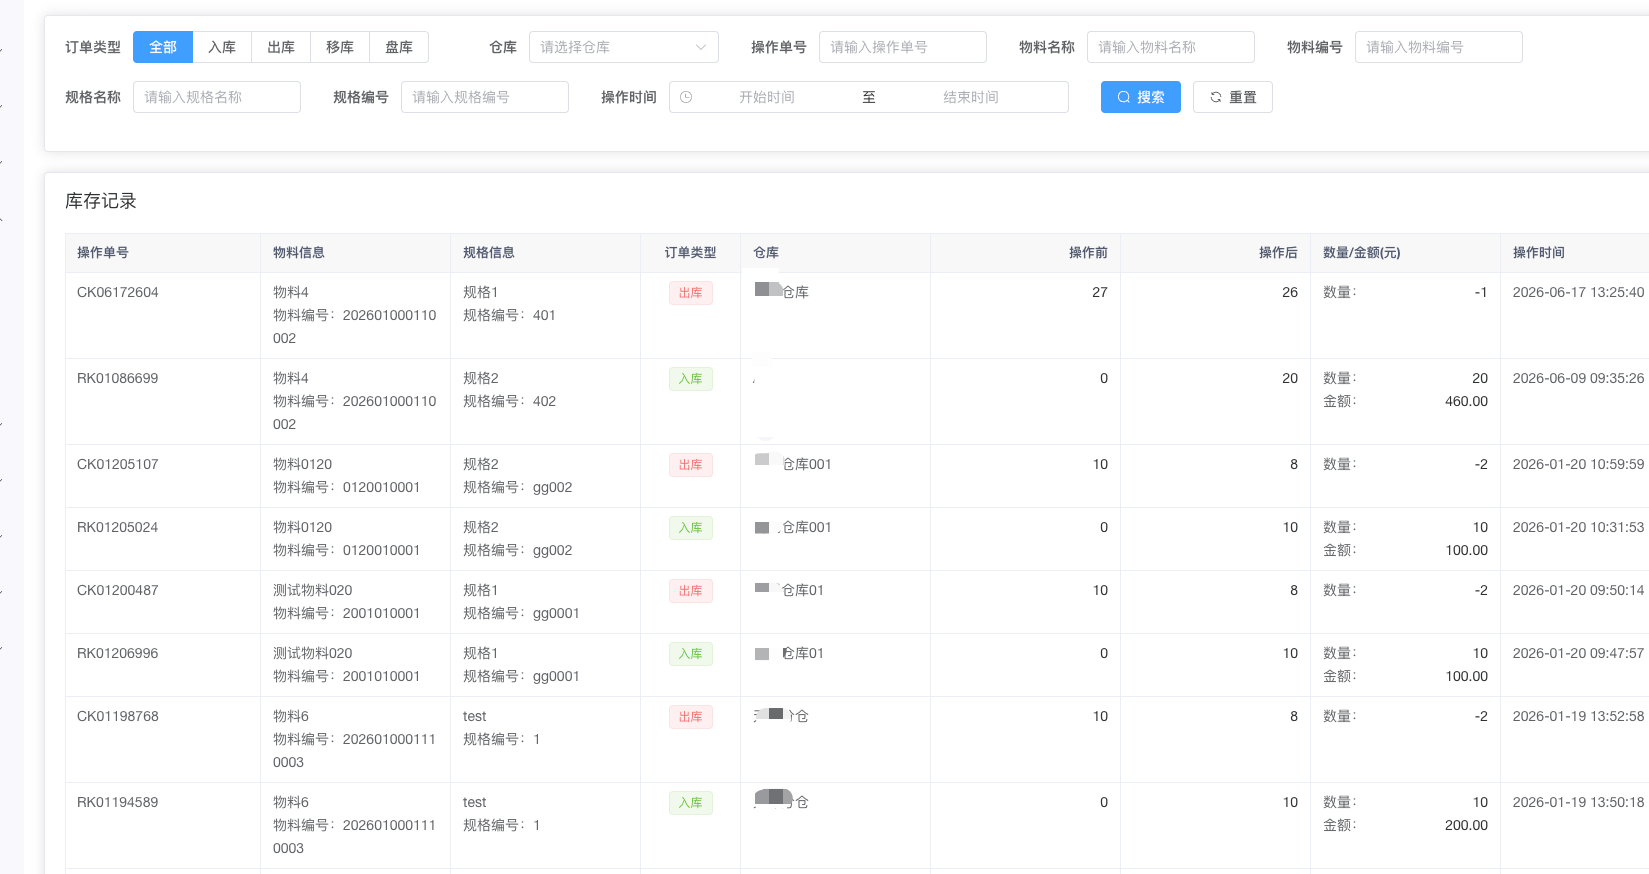The width and height of the screenshot is (1649, 874).
Task: Click operation number CK01205107
Action: pyautogui.click(x=118, y=464)
